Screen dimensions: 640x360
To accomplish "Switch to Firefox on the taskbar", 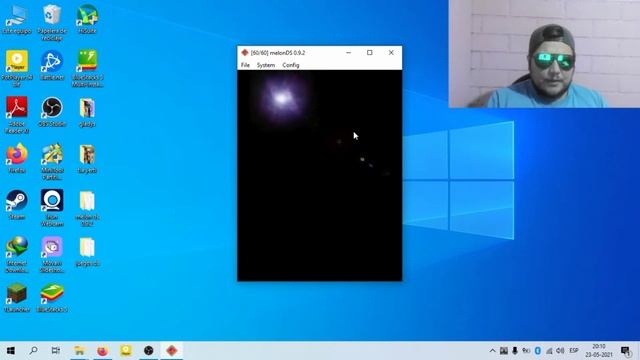I will pyautogui.click(x=102, y=351).
